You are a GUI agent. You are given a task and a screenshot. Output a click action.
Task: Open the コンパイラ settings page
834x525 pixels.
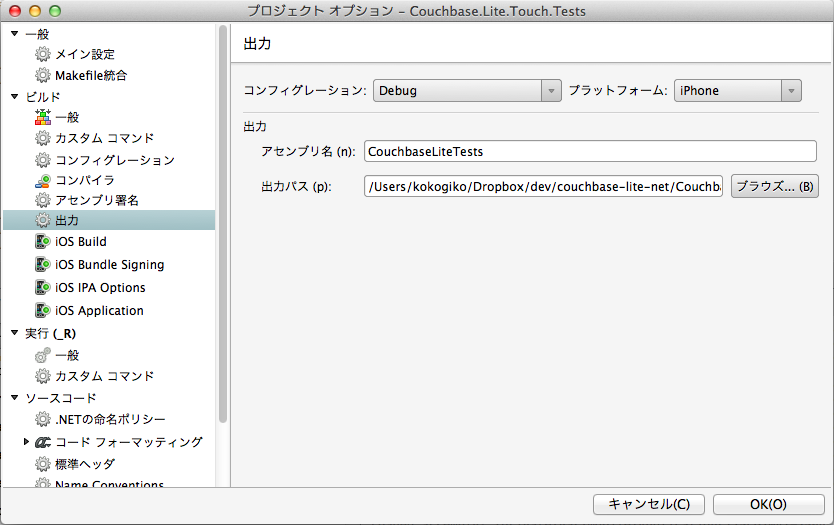85,180
